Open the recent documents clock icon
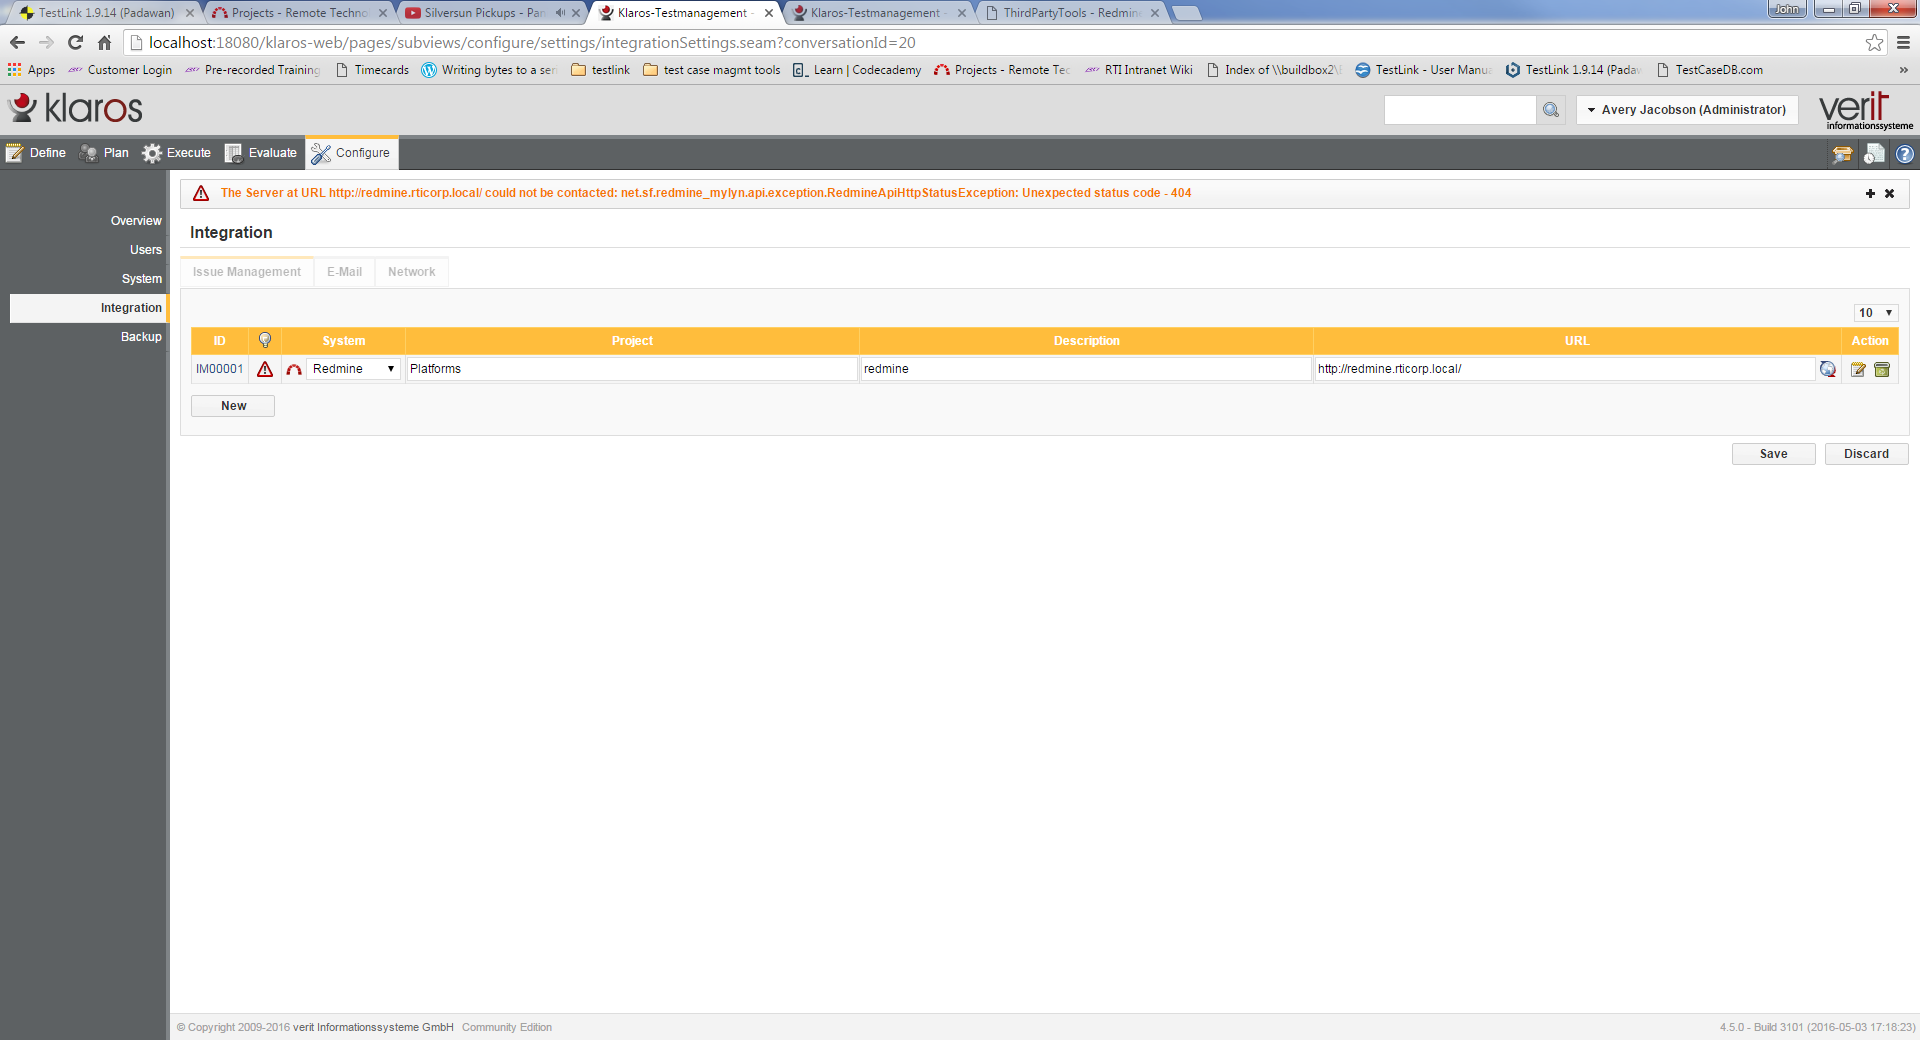Image resolution: width=1920 pixels, height=1040 pixels. (1874, 154)
